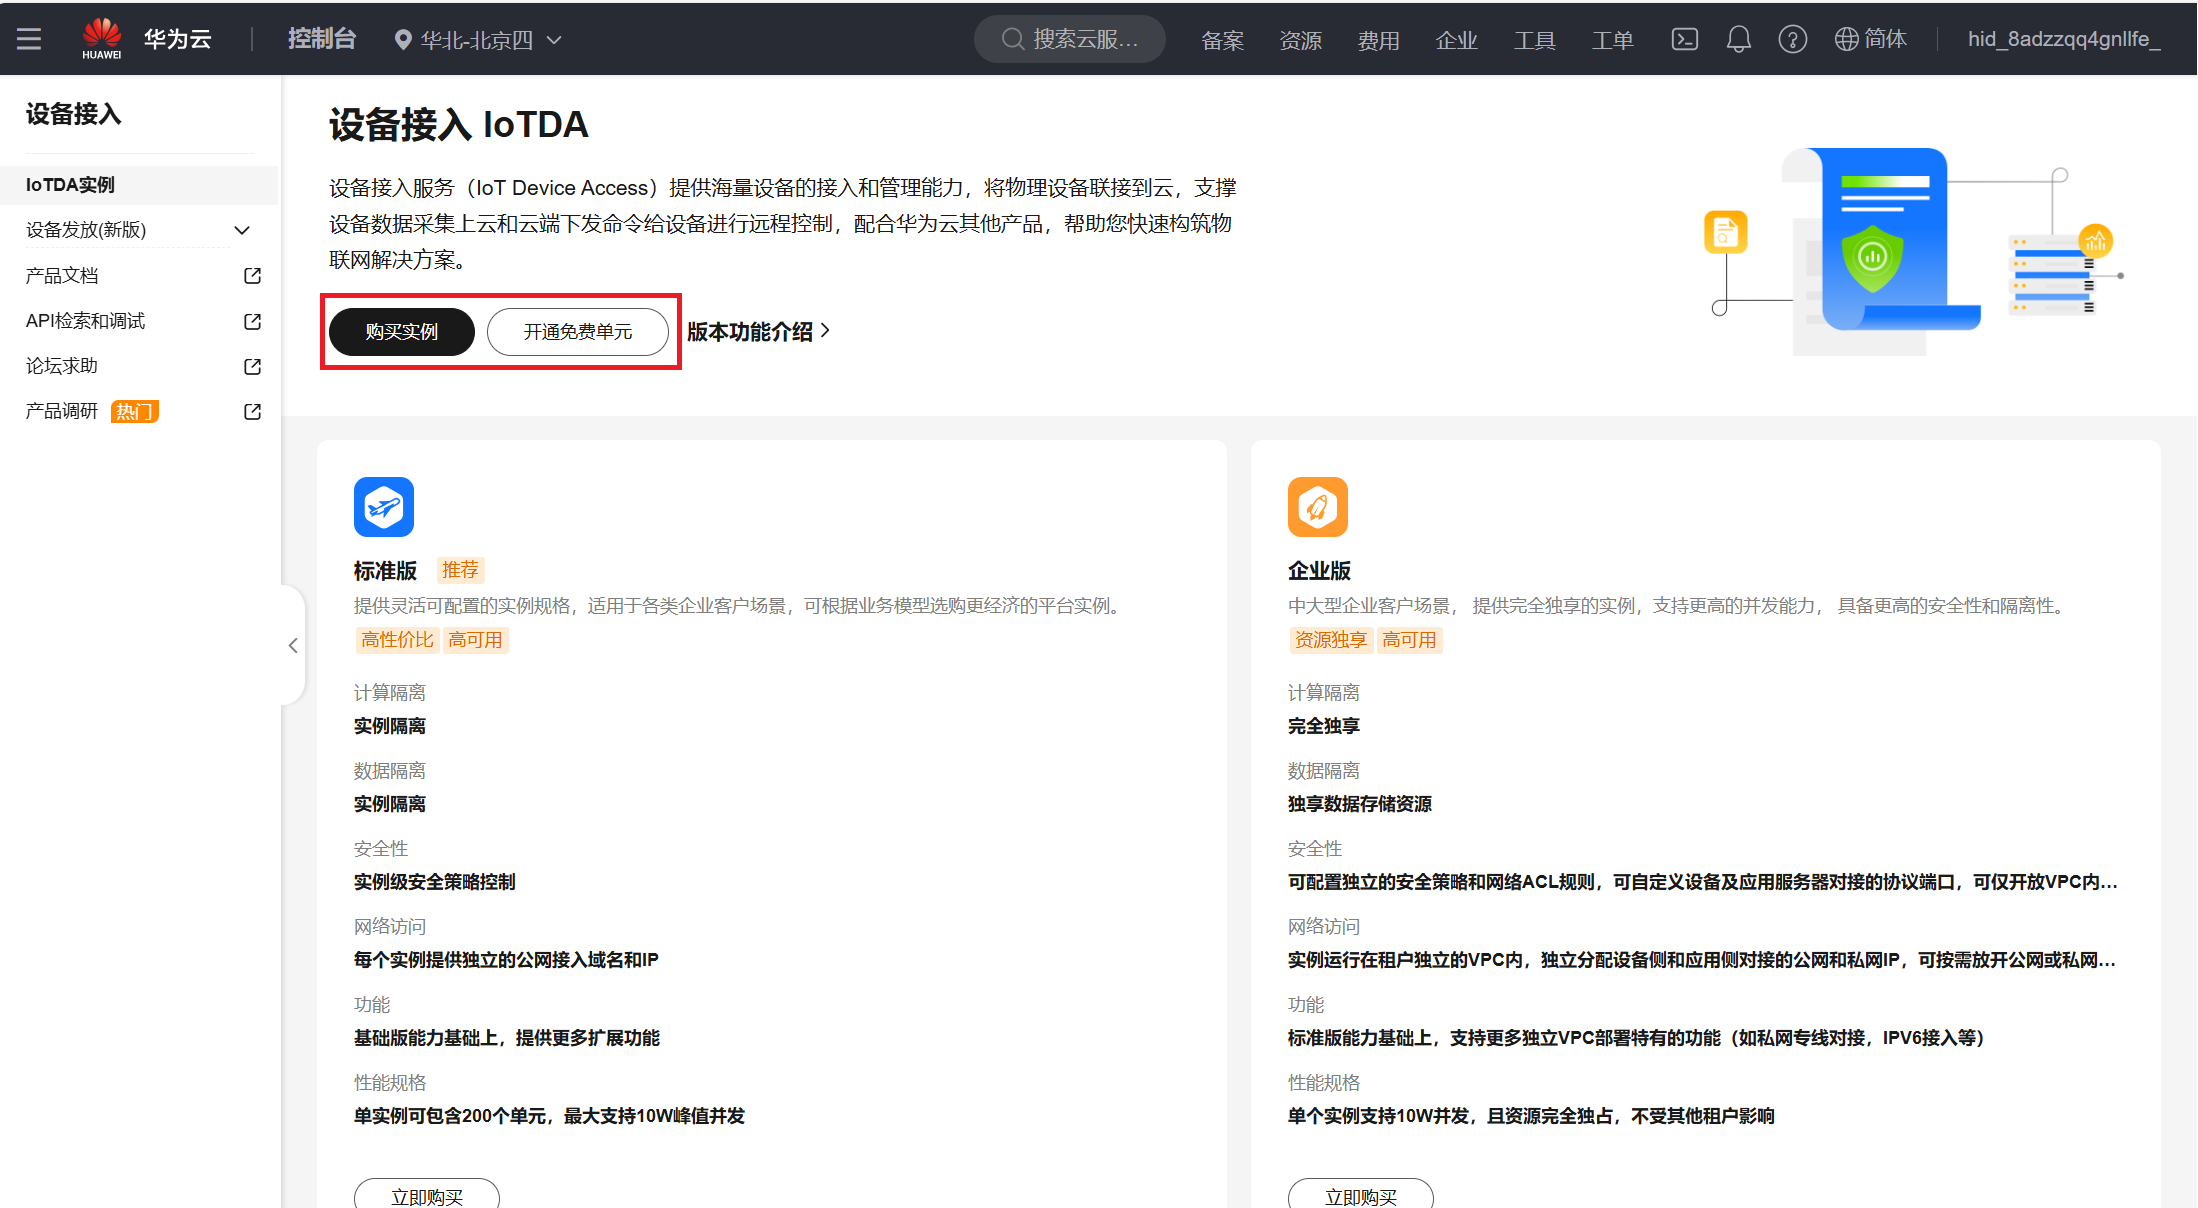Click 每个实例提供独立的公网接入域名和IP text
This screenshot has height=1208, width=2198.
click(506, 960)
